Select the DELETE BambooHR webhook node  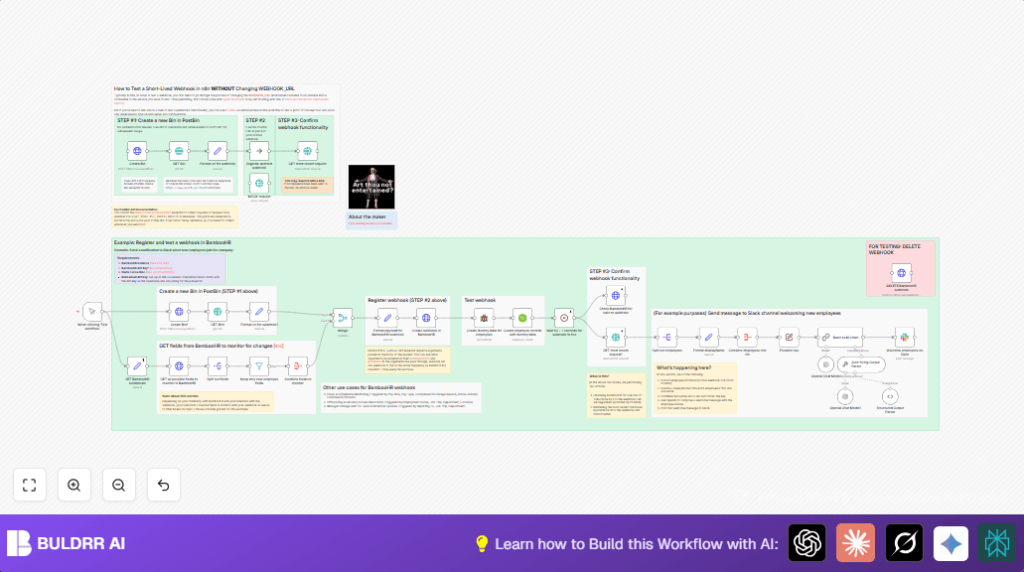(x=901, y=272)
